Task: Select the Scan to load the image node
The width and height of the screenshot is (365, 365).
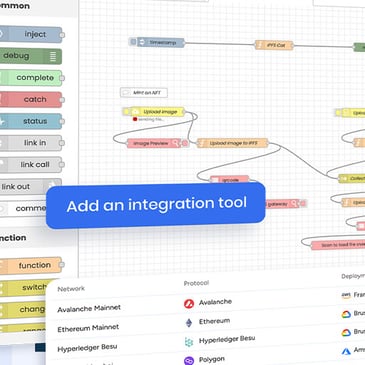Action: [x=338, y=245]
